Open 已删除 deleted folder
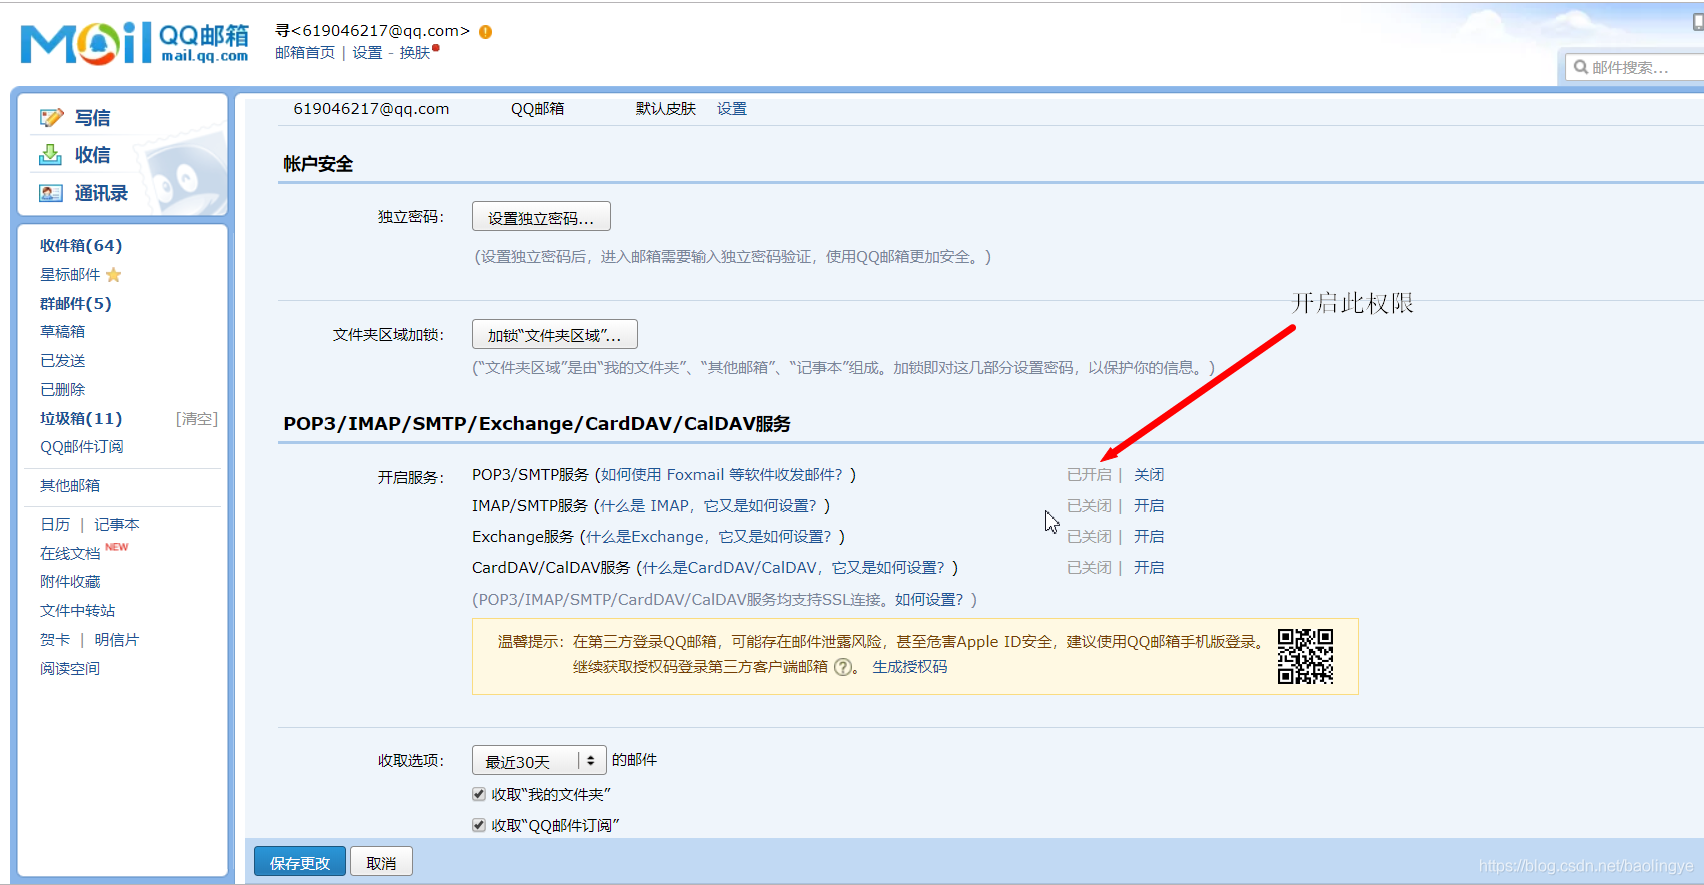 click(x=63, y=390)
